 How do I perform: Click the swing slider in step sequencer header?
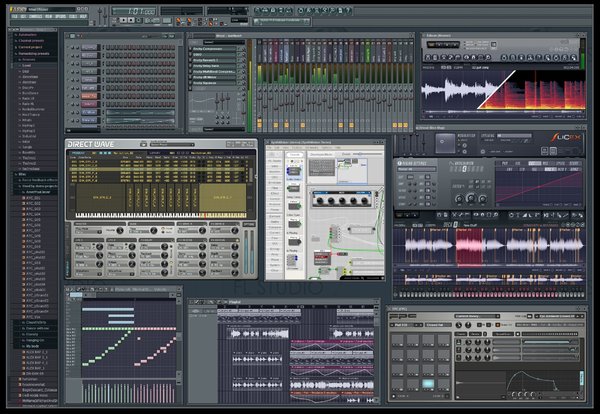pos(153,36)
